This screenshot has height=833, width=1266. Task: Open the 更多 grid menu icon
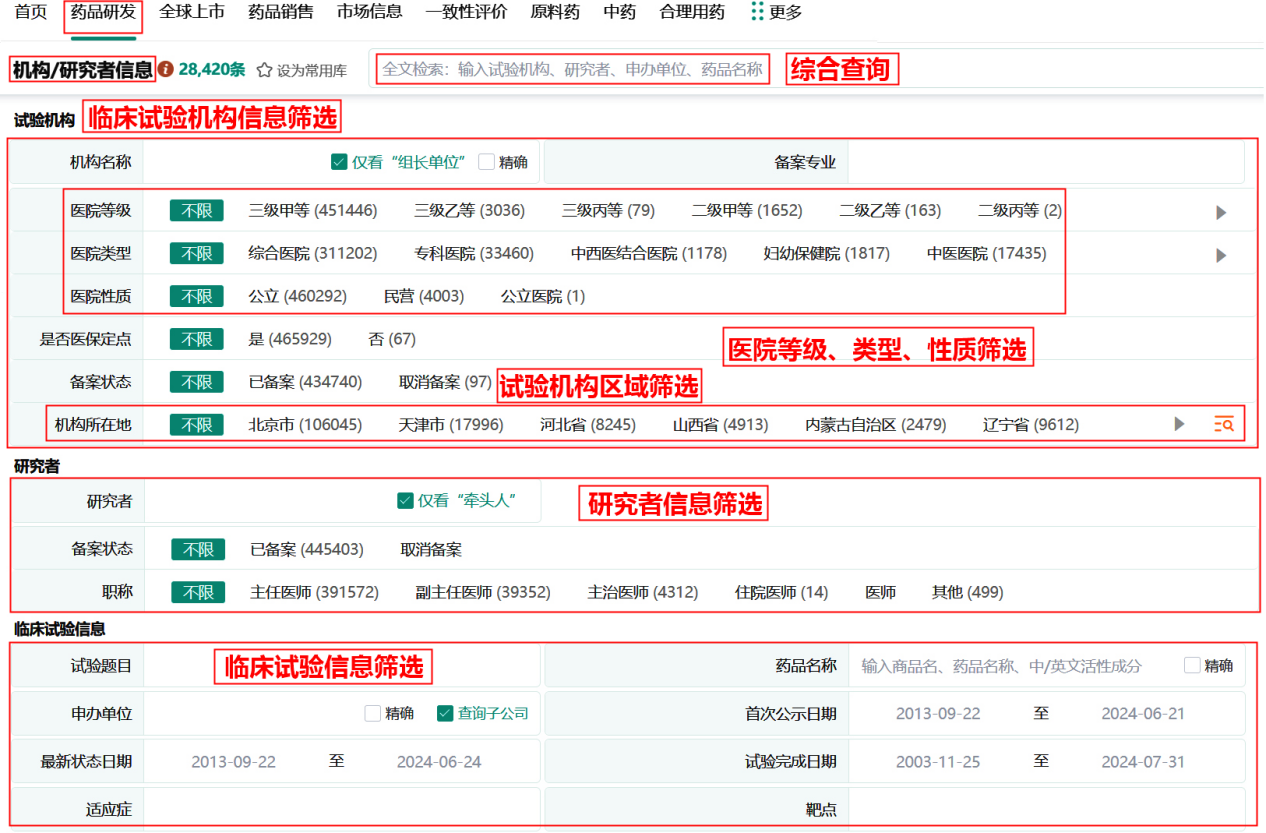click(757, 12)
